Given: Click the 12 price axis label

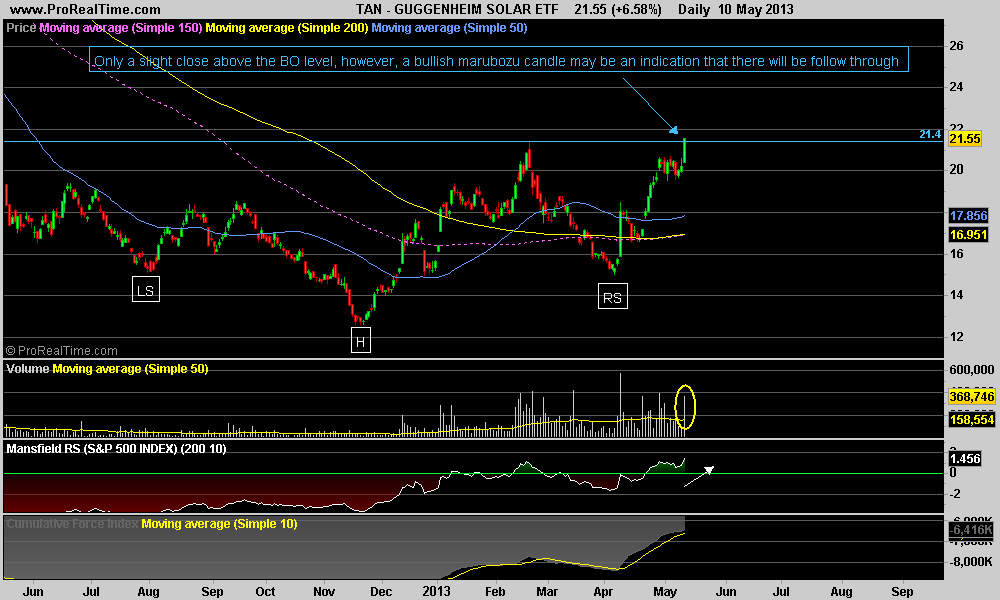Looking at the screenshot, I should (x=956, y=337).
